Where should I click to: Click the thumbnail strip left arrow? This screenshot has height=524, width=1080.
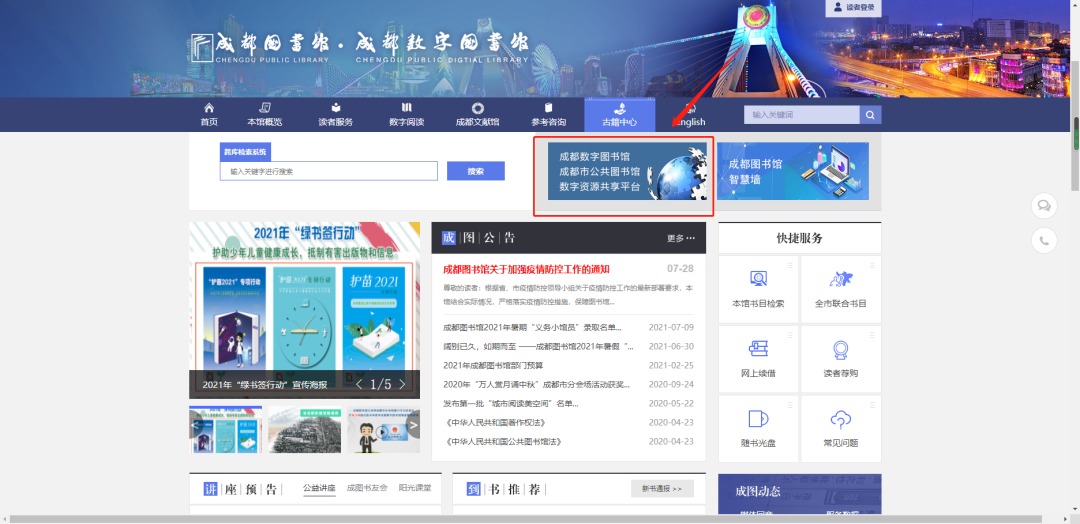click(x=196, y=426)
